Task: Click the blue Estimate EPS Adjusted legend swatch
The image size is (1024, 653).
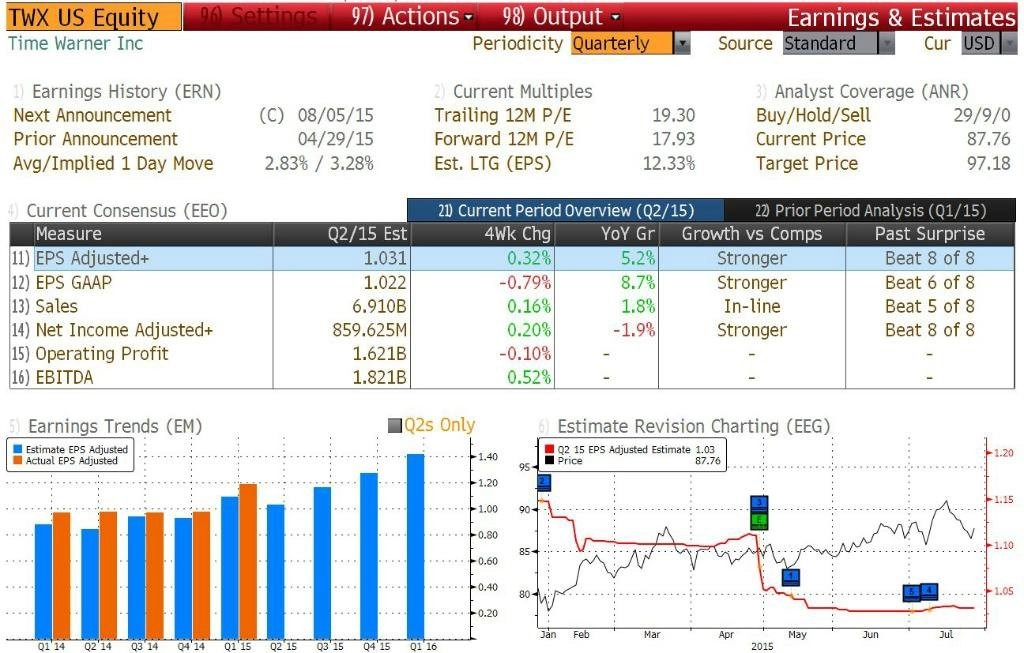Action: pyautogui.click(x=18, y=449)
